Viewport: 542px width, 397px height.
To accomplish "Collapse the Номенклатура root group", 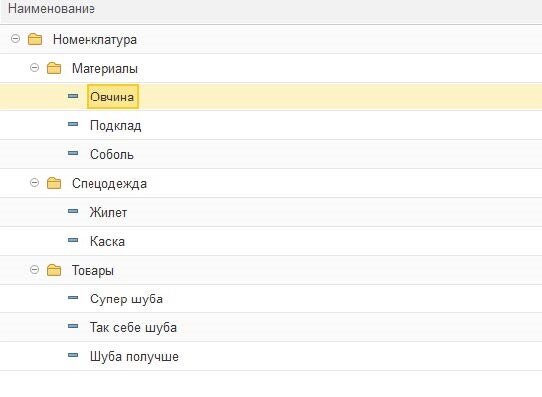I will 15,38.
